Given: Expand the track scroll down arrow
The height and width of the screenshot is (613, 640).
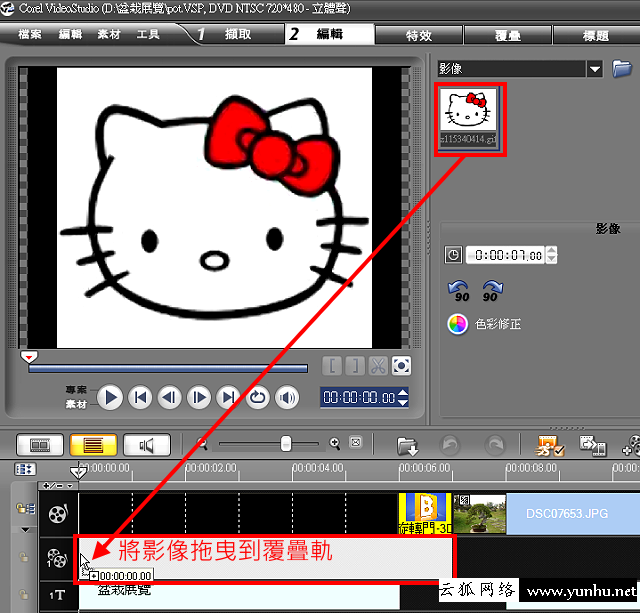Looking at the screenshot, I should pyautogui.click(x=25, y=530).
